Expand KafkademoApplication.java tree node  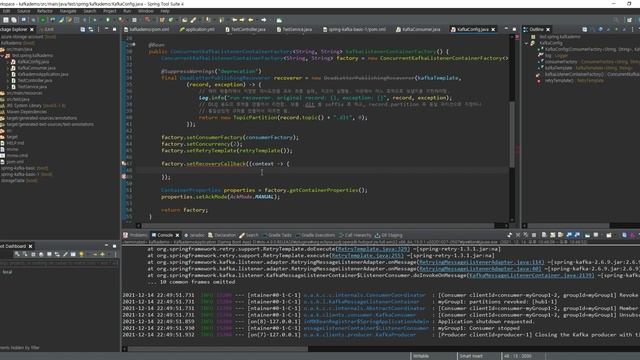pyautogui.click(x=8, y=74)
